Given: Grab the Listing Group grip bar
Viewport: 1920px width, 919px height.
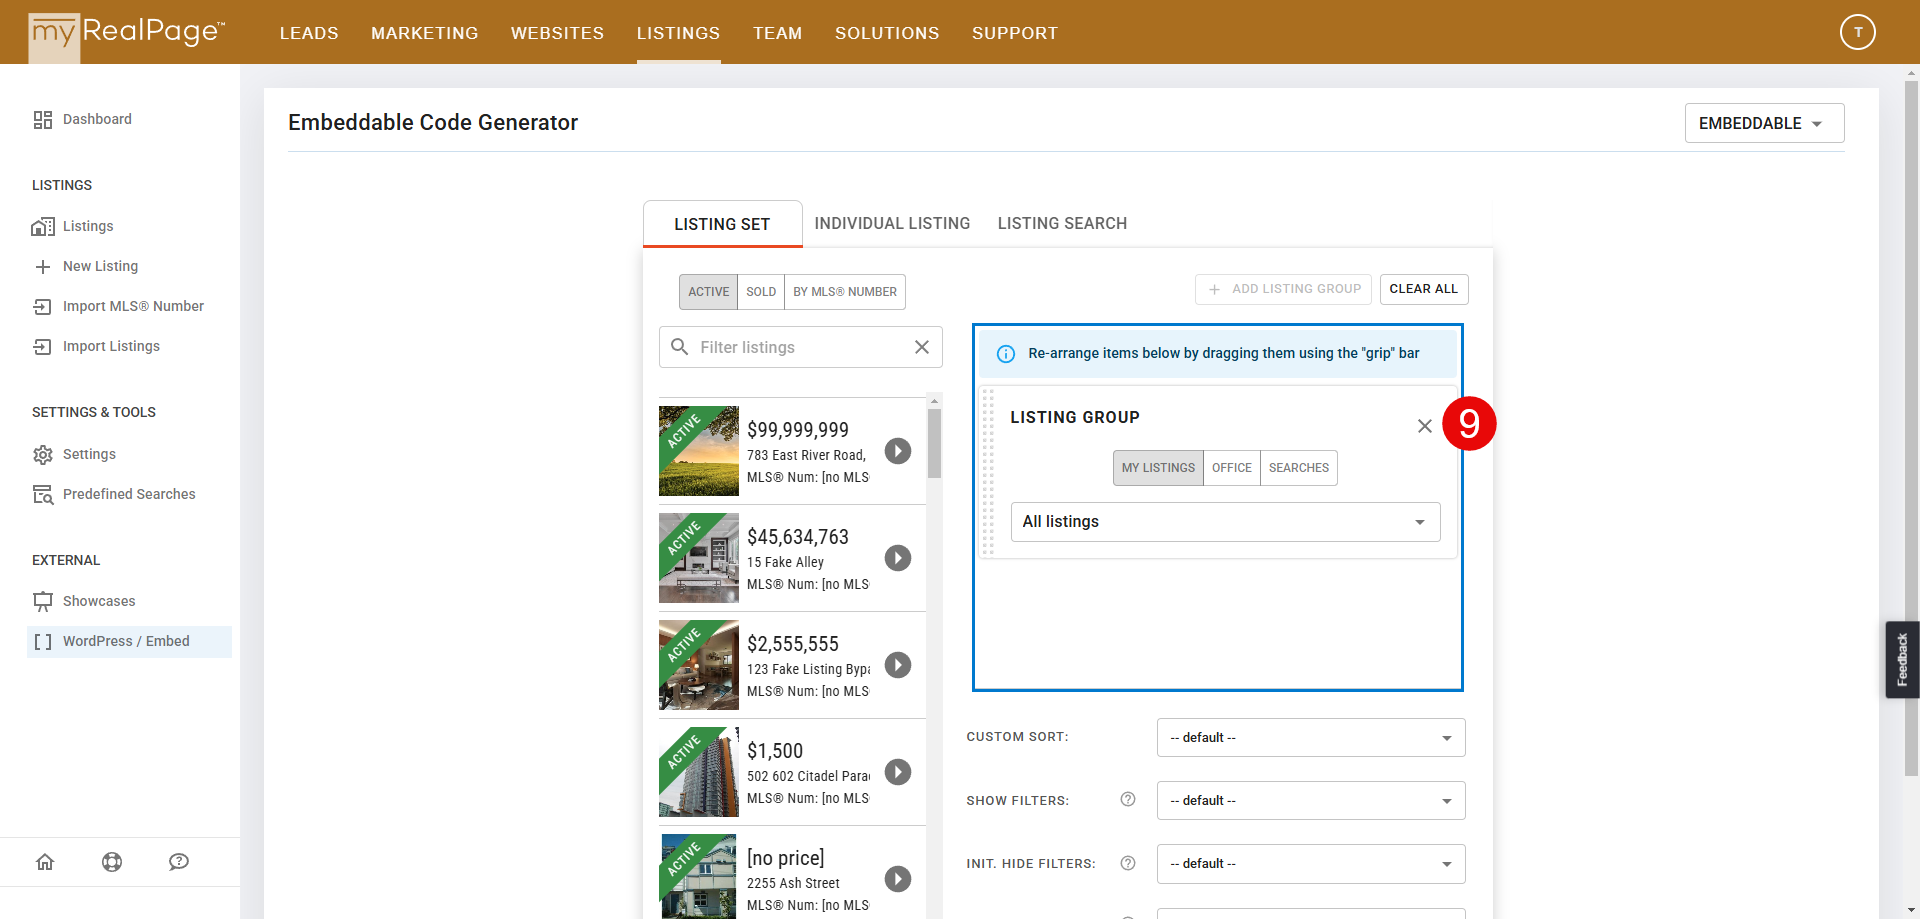Looking at the screenshot, I should pyautogui.click(x=988, y=472).
